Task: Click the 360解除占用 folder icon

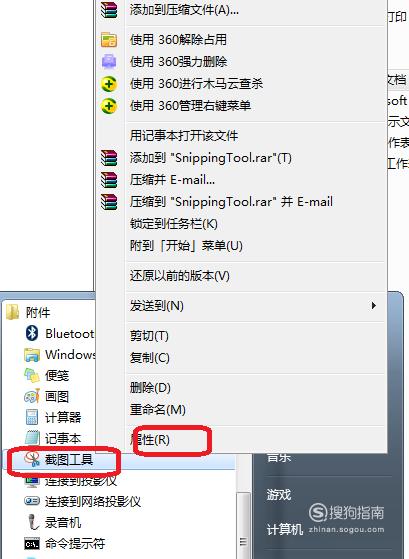Action: click(109, 40)
